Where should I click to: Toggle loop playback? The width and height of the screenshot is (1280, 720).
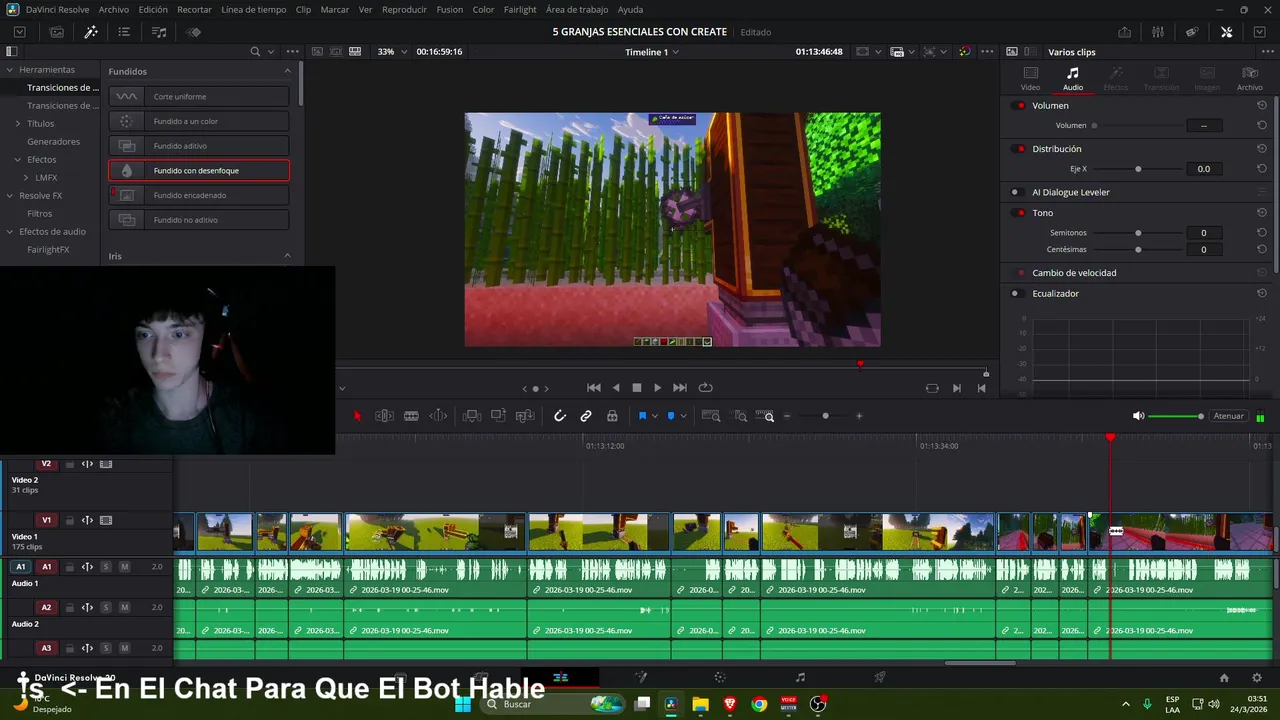pos(705,388)
